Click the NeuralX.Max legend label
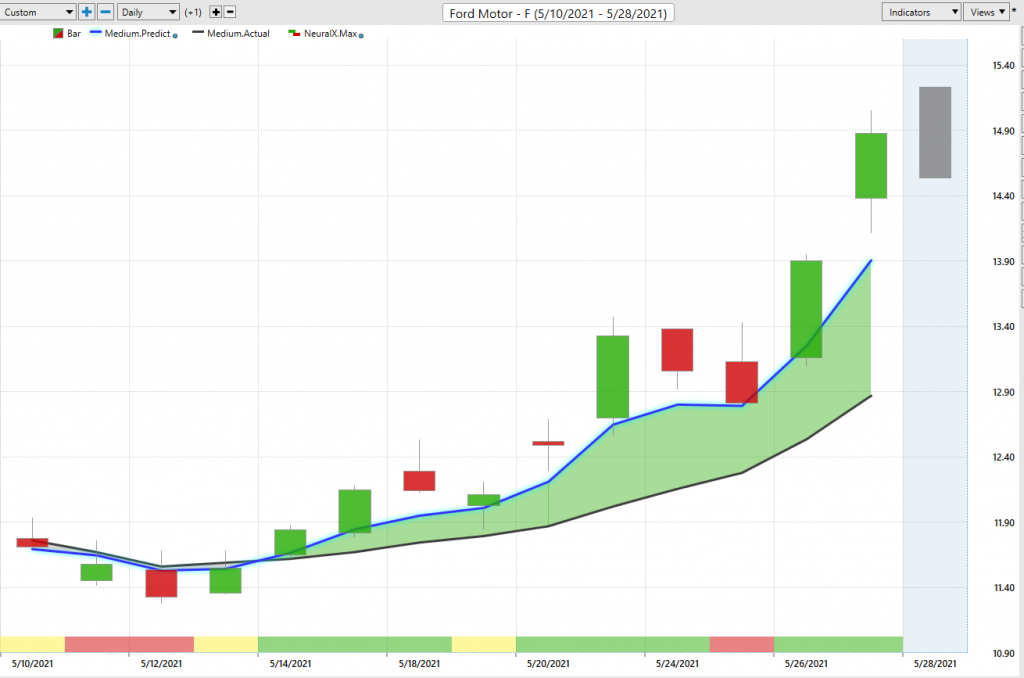This screenshot has height=678, width=1024. [x=330, y=33]
